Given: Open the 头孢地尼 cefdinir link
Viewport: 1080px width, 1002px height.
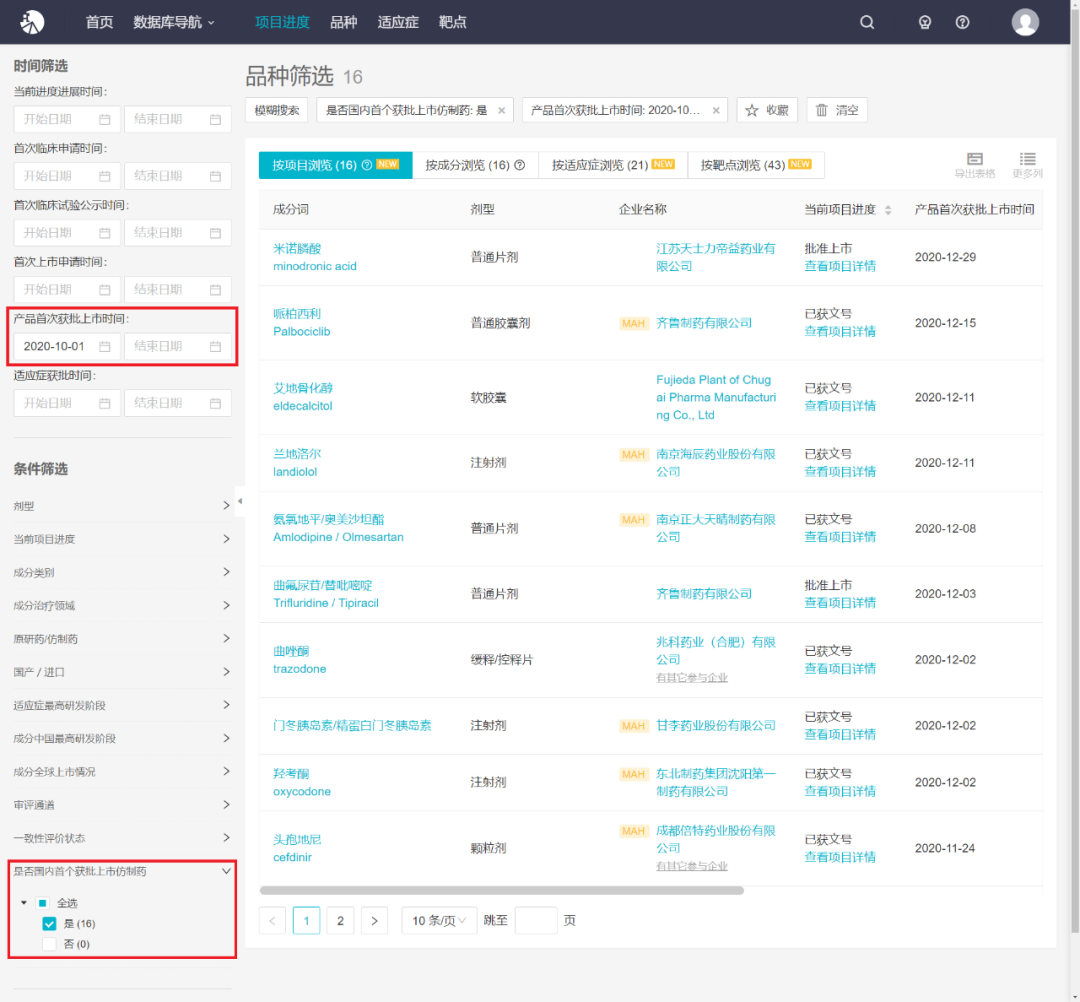Looking at the screenshot, I should pos(297,848).
